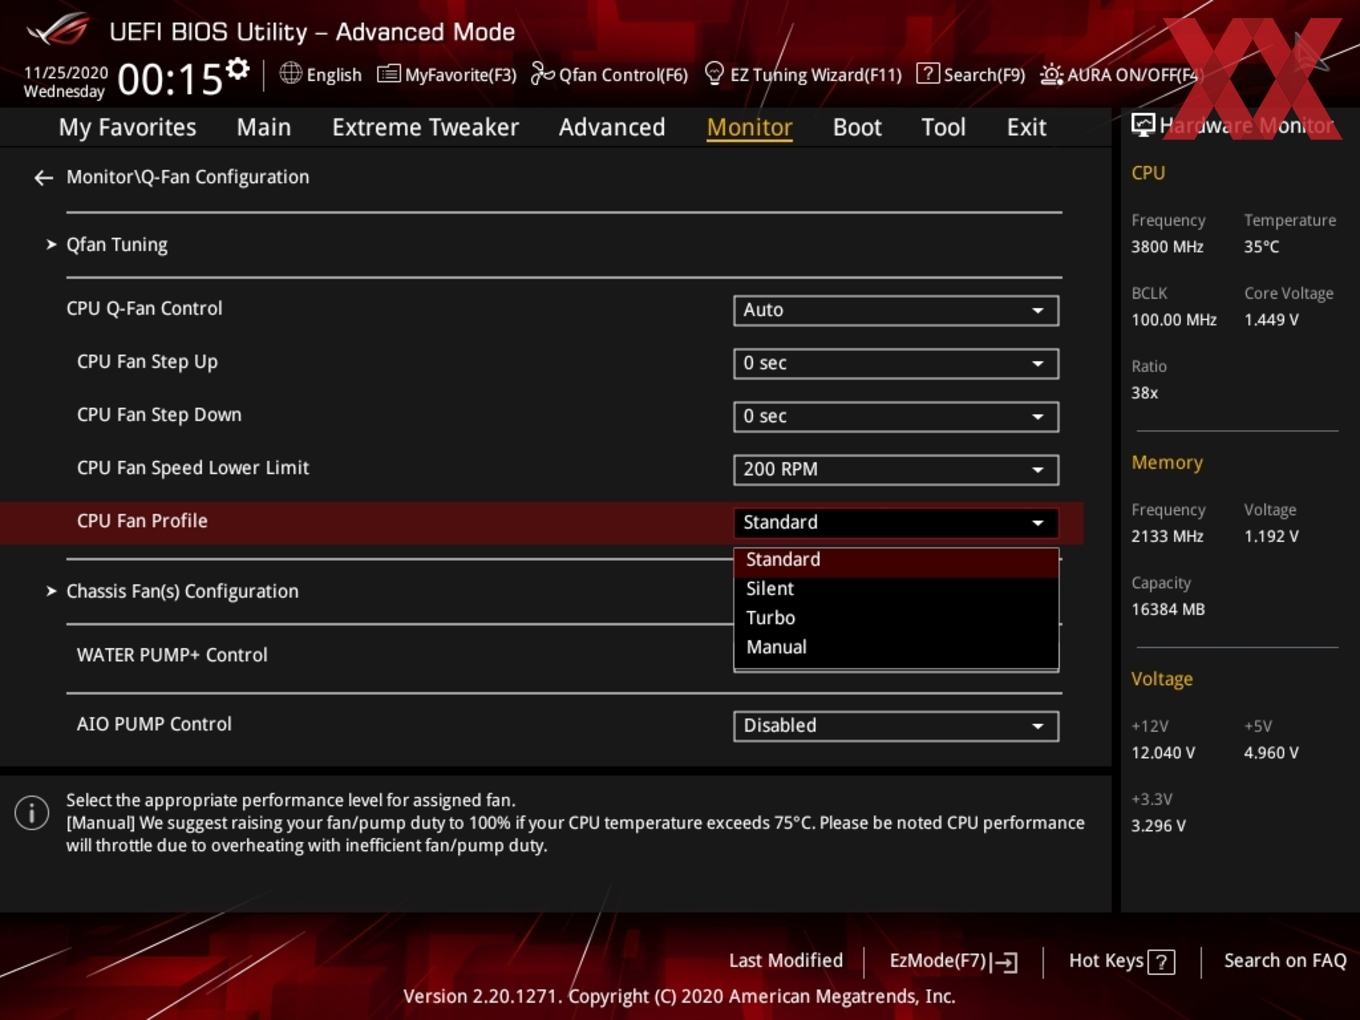Open Search(F9) question icon

[x=928, y=73]
